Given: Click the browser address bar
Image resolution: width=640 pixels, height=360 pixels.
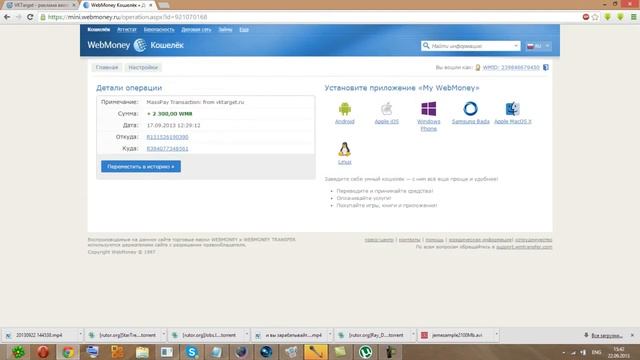Looking at the screenshot, I should 310,17.
